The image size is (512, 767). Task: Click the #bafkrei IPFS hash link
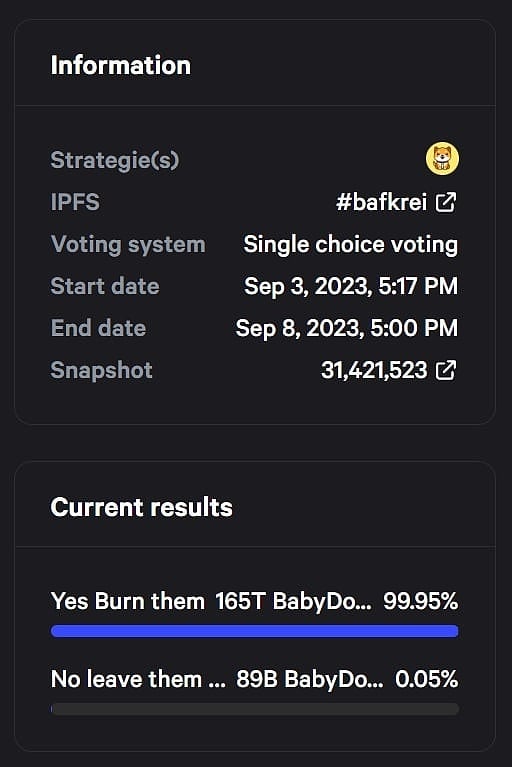click(x=381, y=202)
